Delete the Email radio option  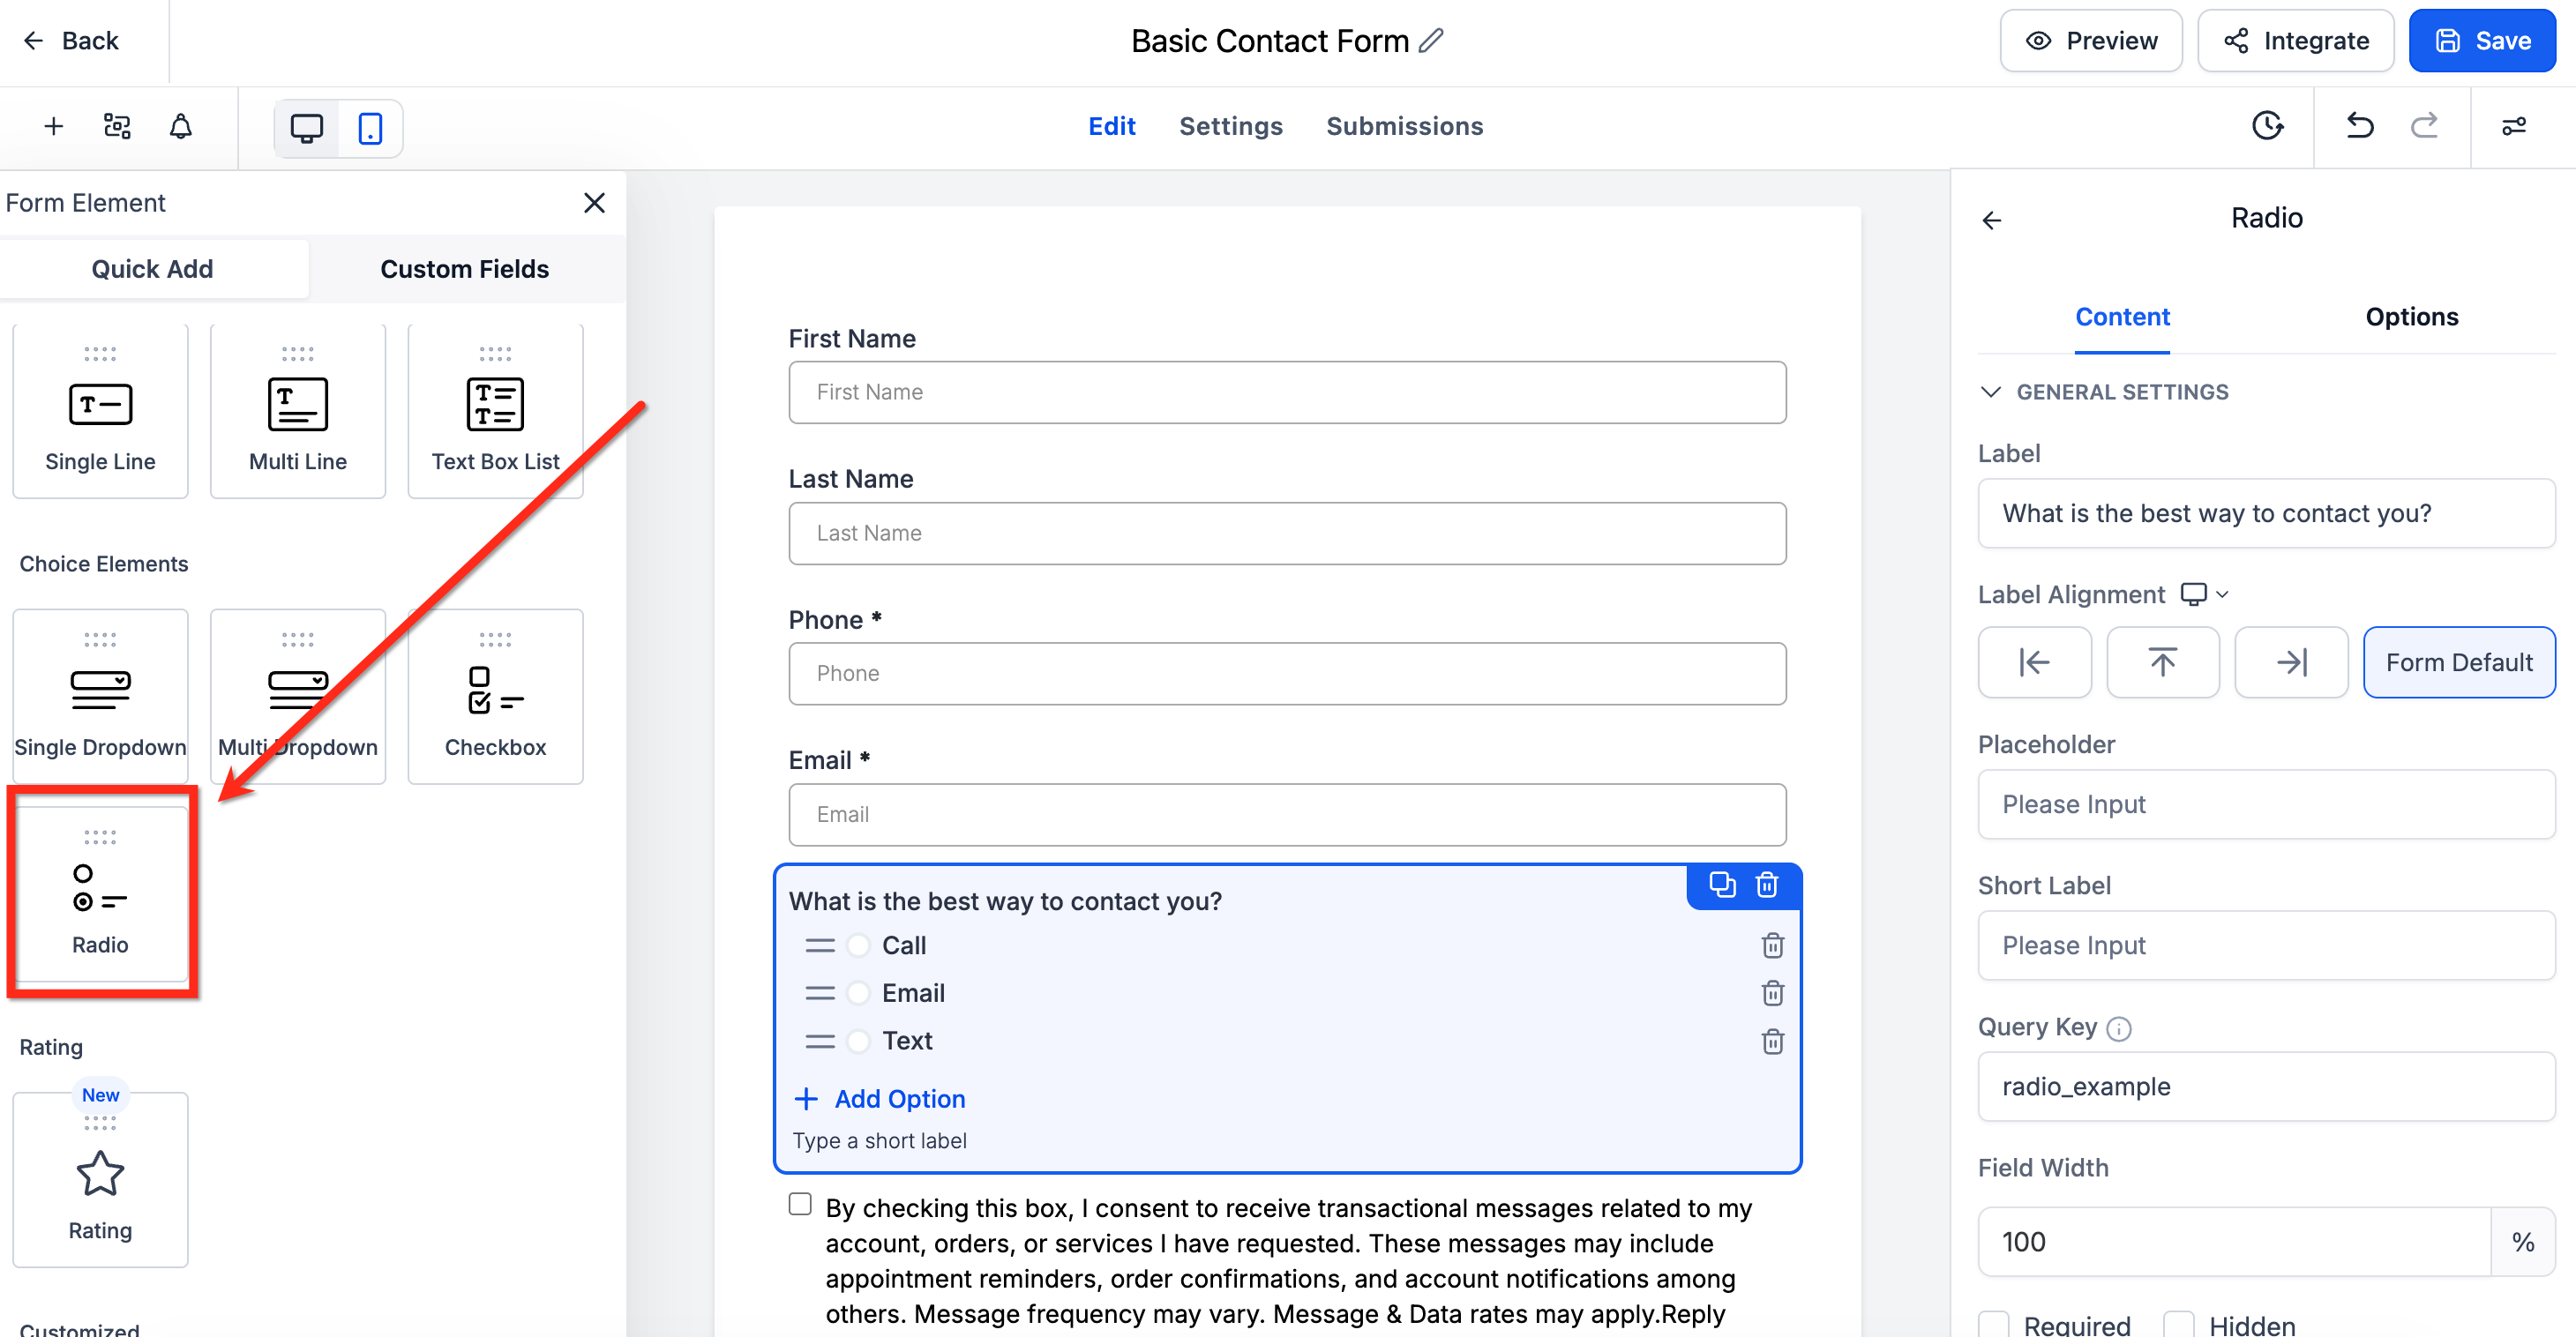[x=1773, y=993]
